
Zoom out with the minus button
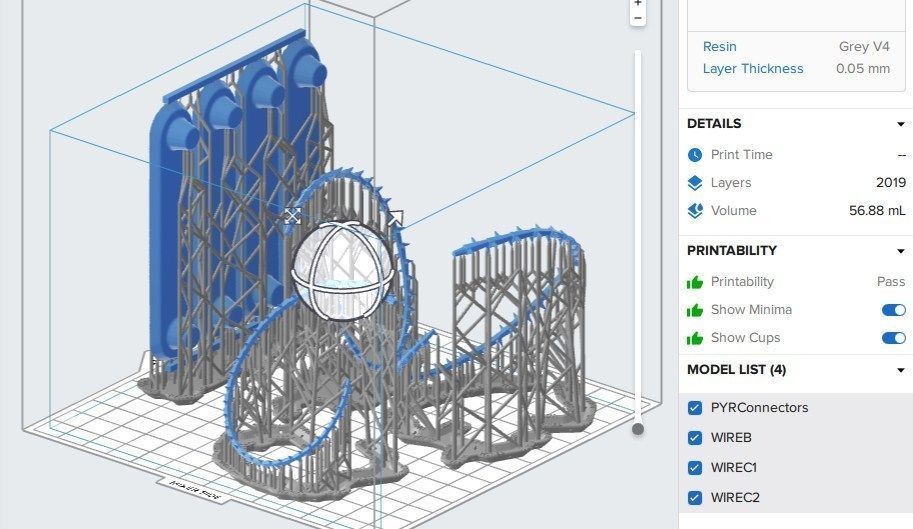[638, 18]
